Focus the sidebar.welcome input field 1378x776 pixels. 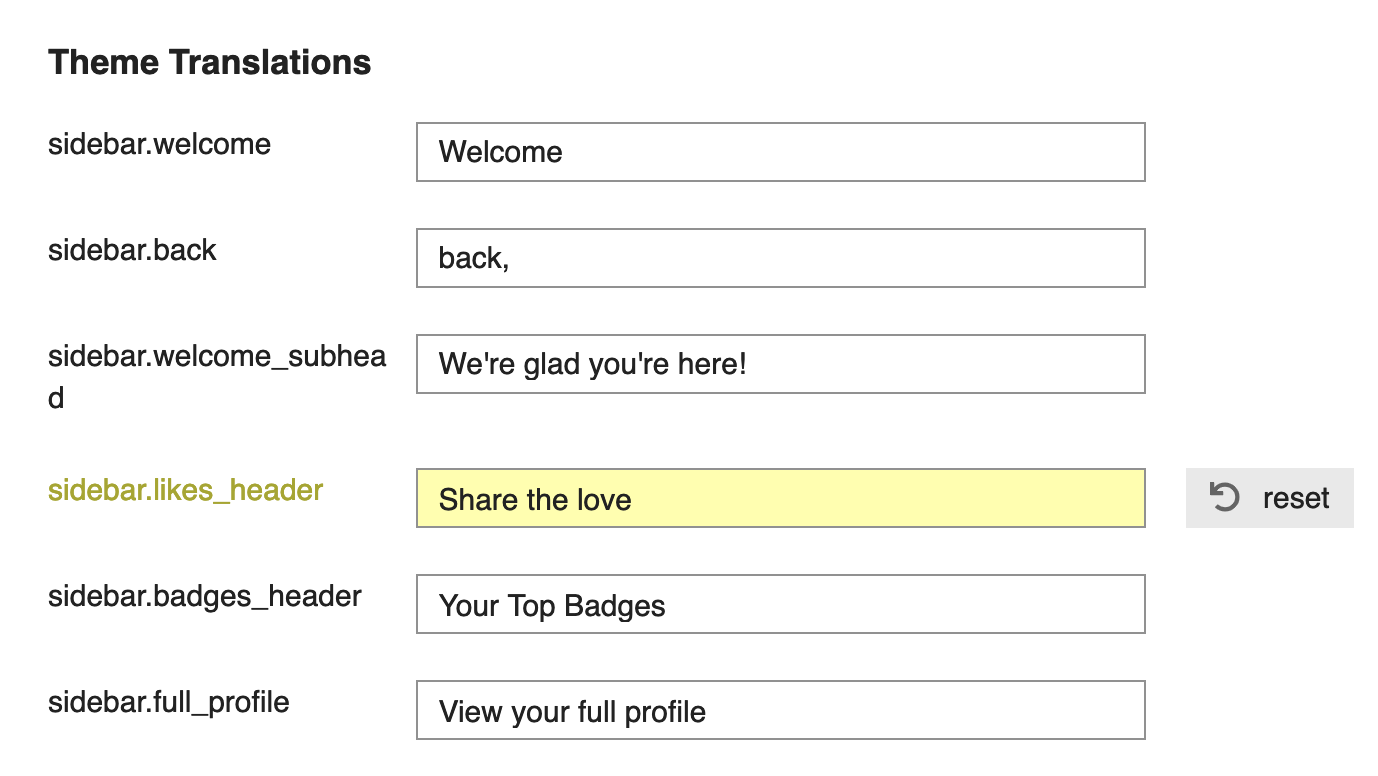[780, 152]
